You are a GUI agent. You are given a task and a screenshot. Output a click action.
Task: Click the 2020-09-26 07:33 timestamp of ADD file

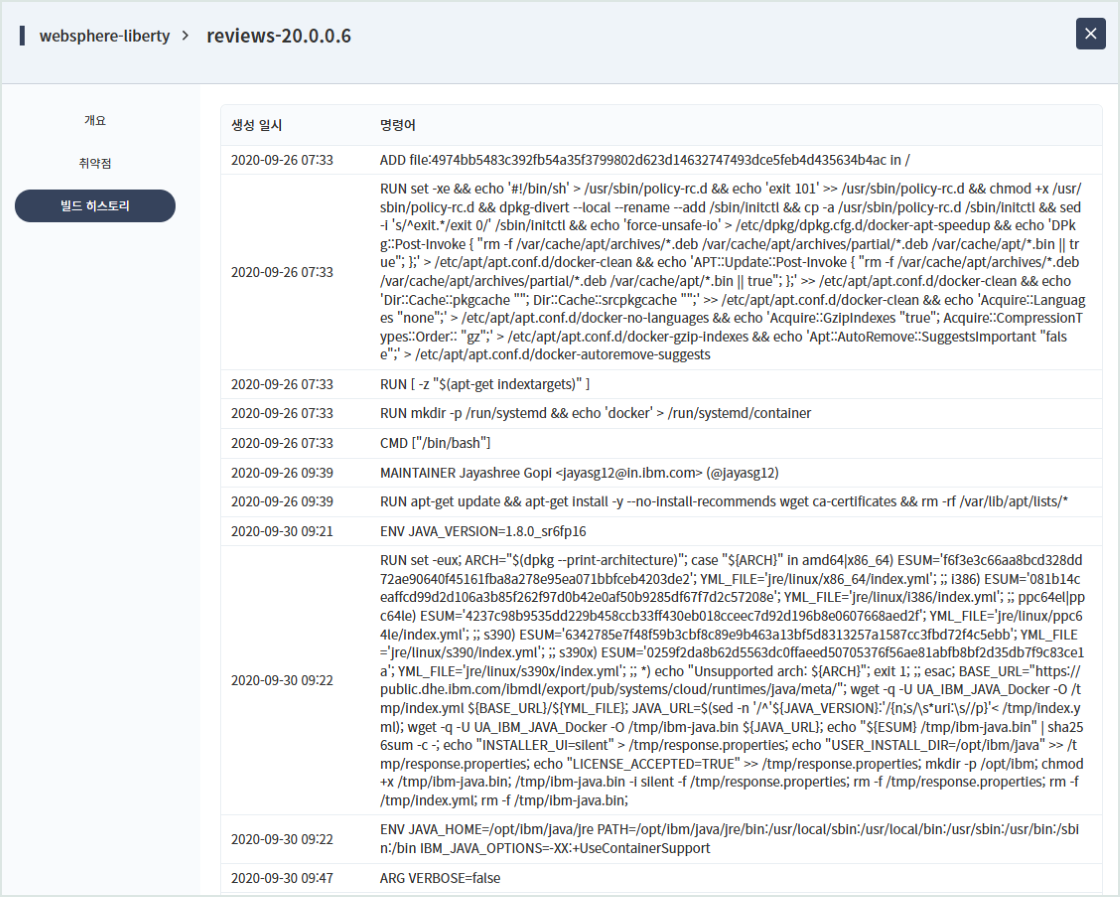pos(282,160)
